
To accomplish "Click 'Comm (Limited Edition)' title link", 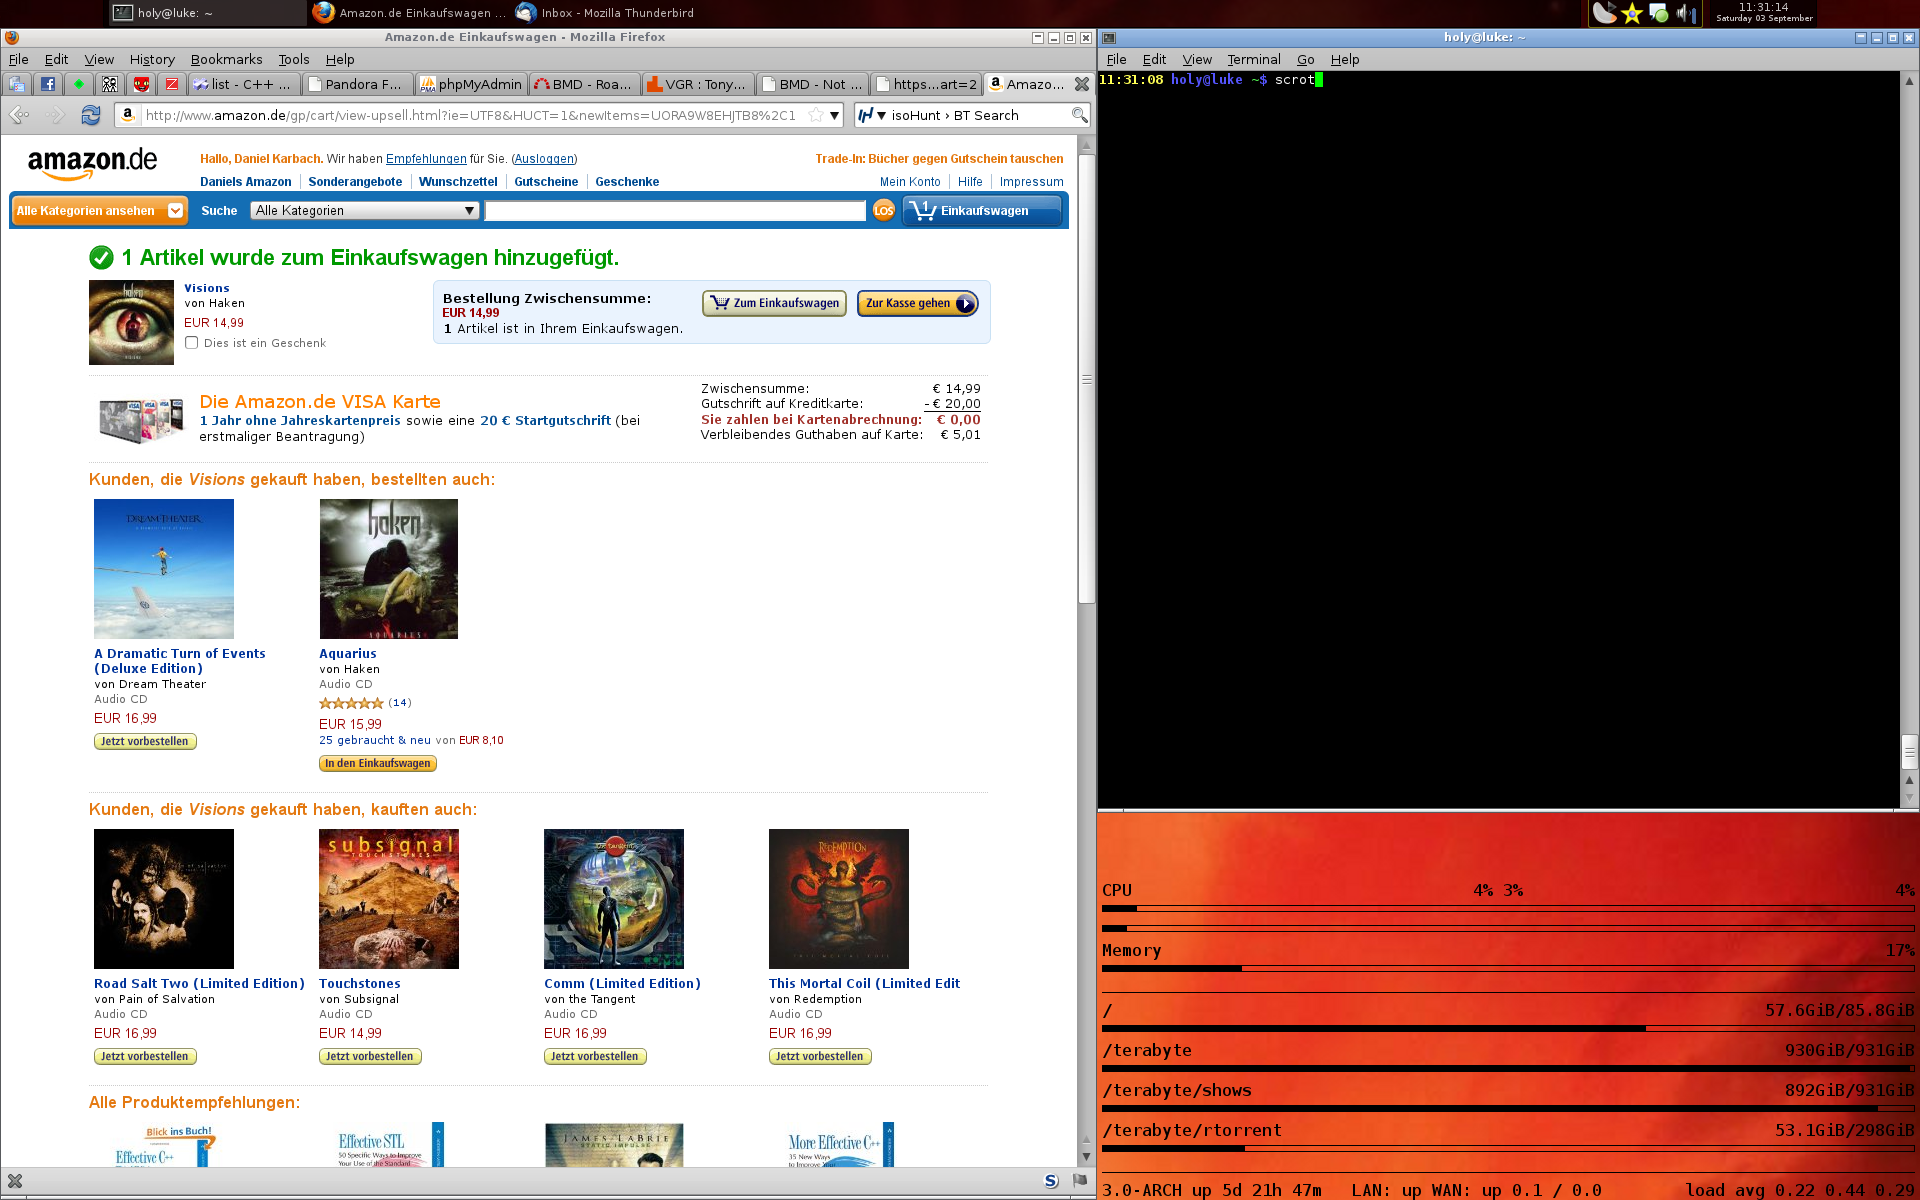I will (x=622, y=984).
